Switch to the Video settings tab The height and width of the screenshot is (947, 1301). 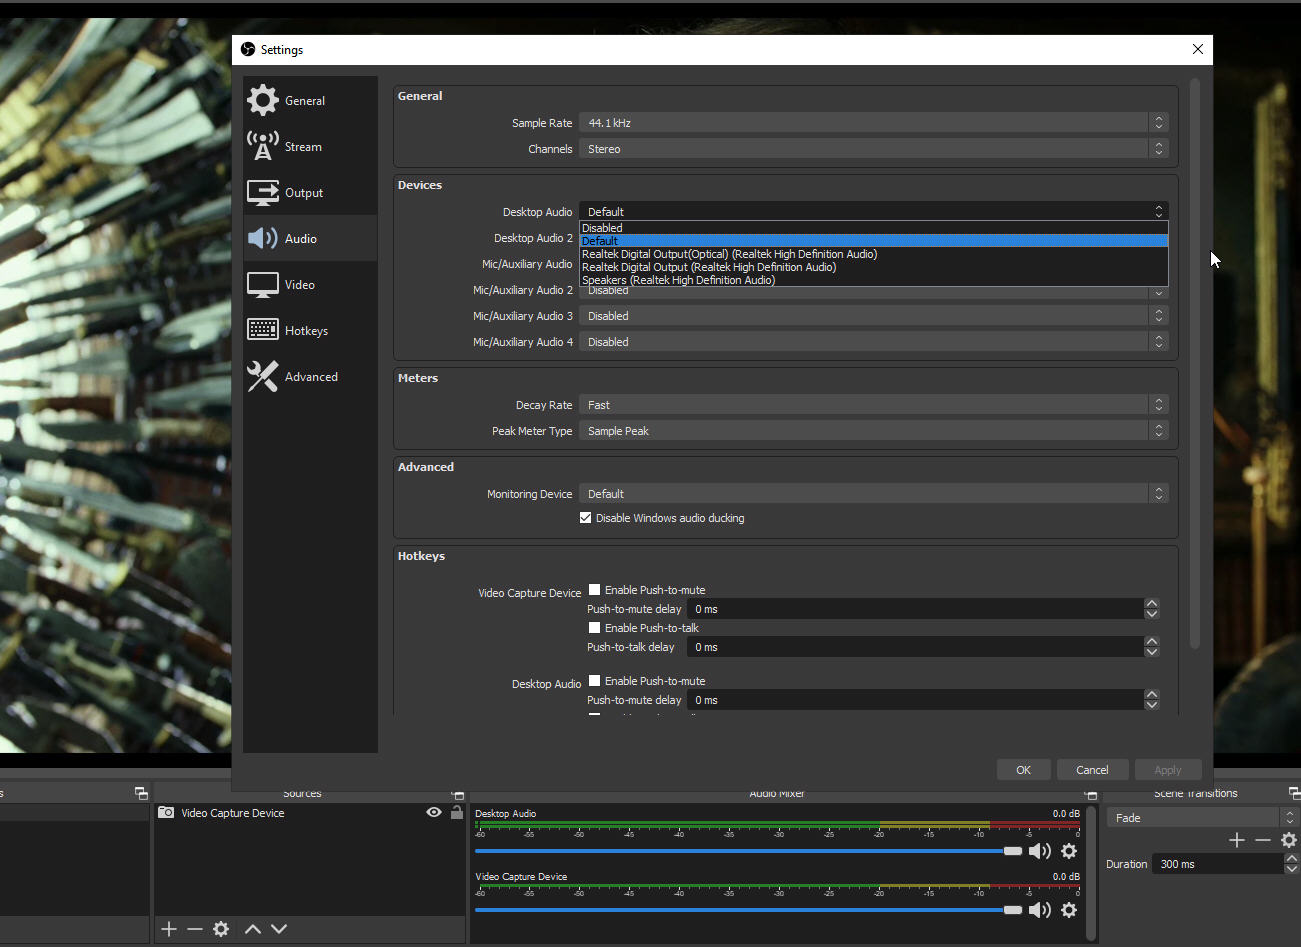coord(300,285)
